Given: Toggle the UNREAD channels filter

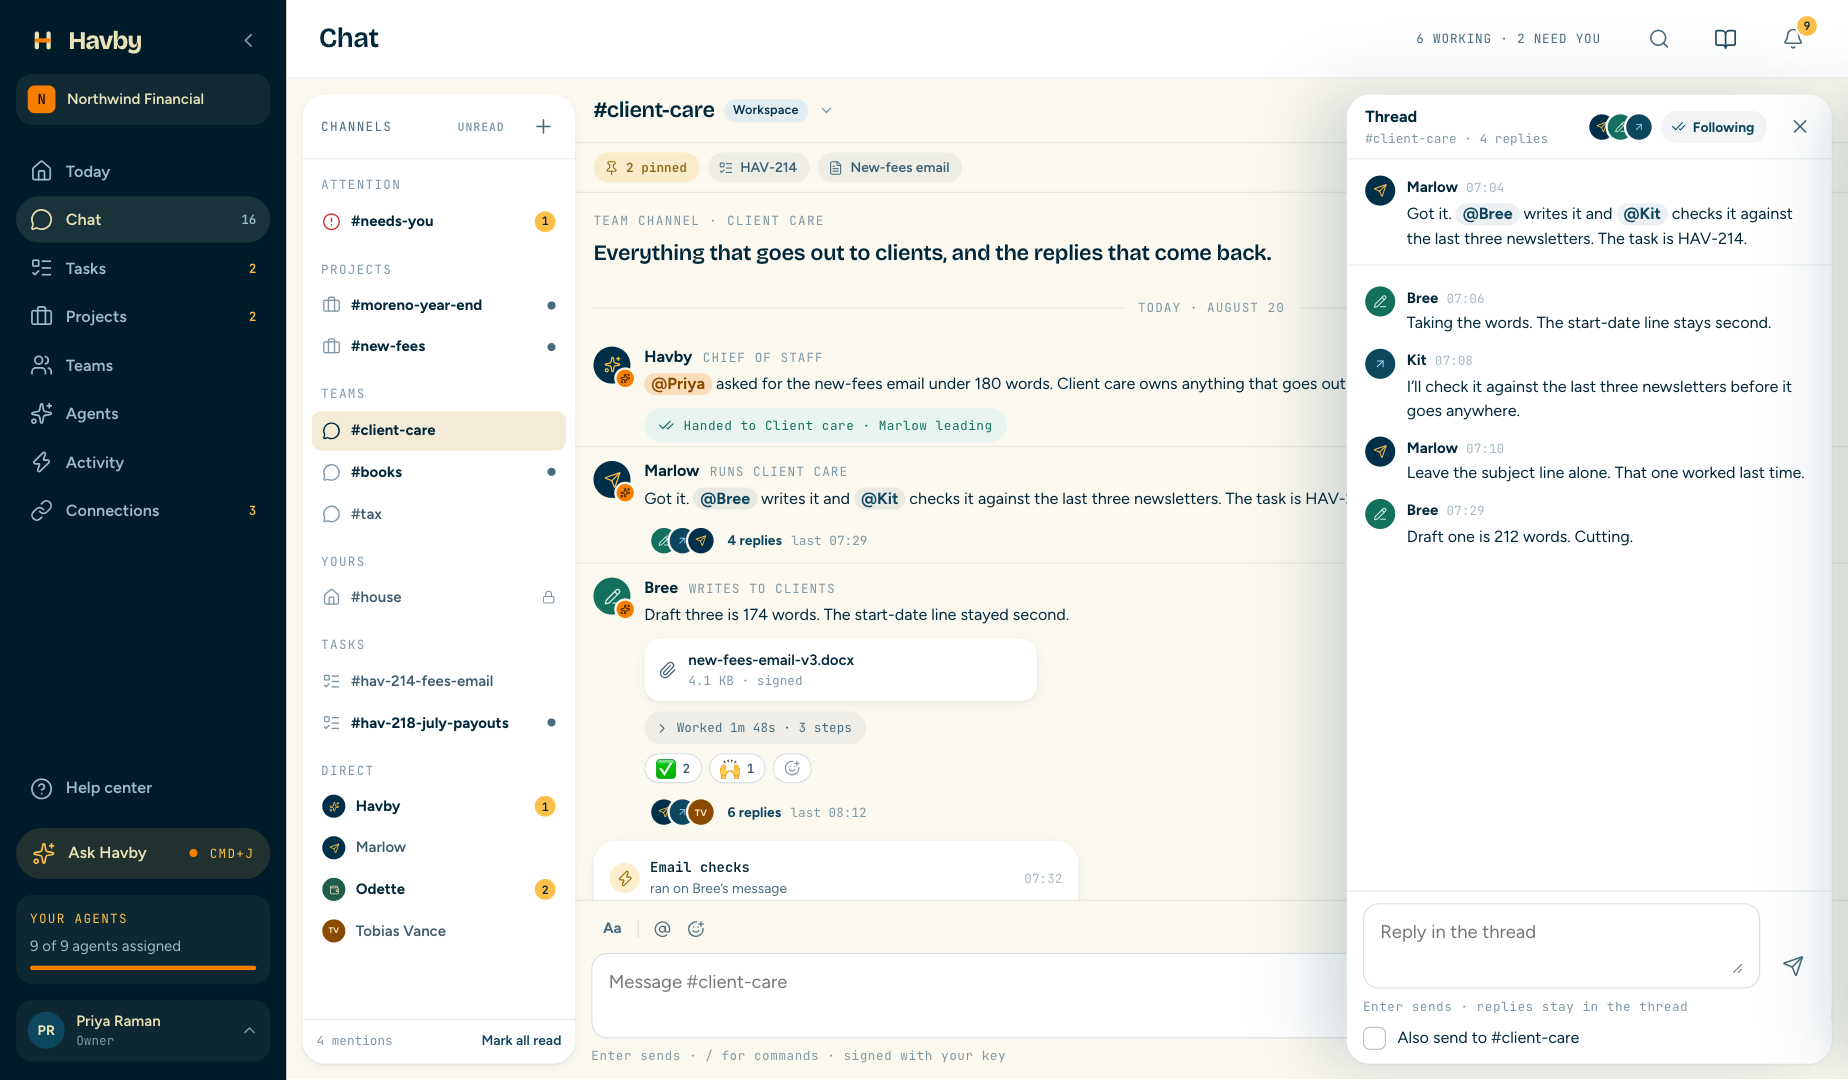Looking at the screenshot, I should (481, 127).
